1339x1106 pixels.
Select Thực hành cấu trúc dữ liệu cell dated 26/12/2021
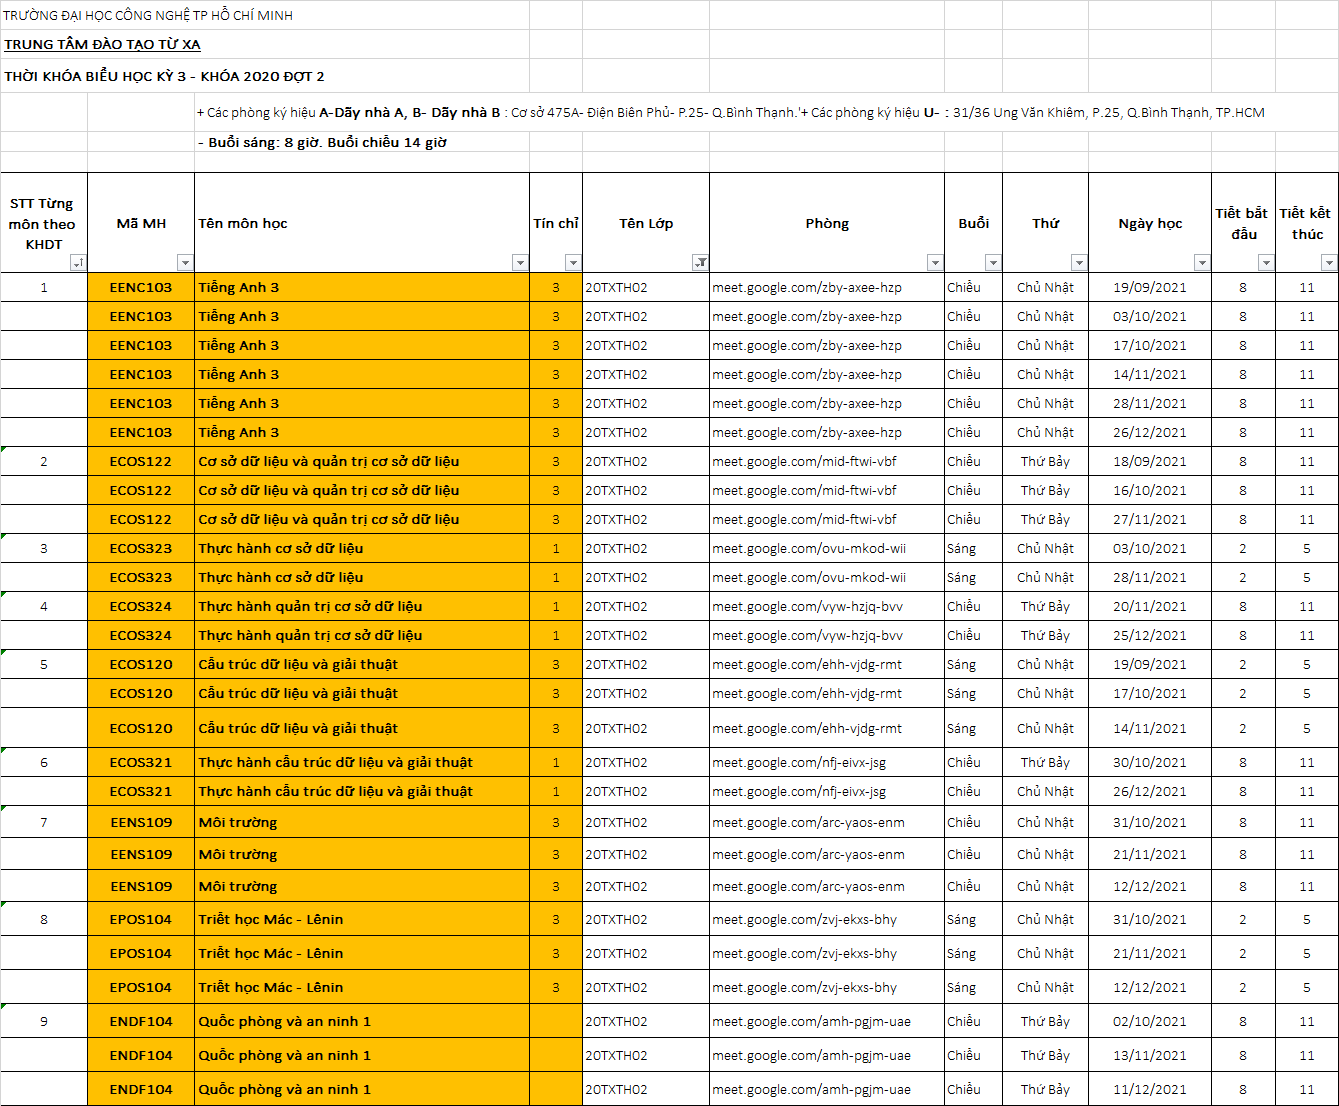[x=362, y=792]
